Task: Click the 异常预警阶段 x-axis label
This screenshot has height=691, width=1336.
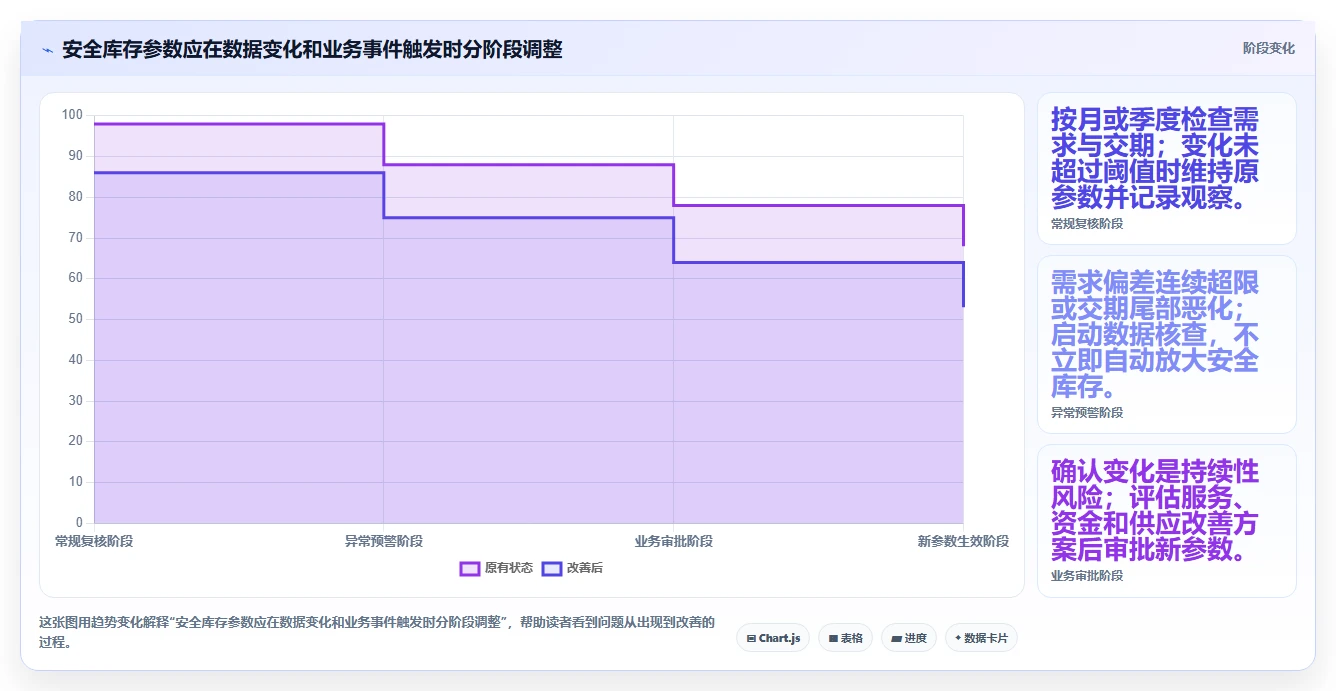Action: [x=384, y=541]
